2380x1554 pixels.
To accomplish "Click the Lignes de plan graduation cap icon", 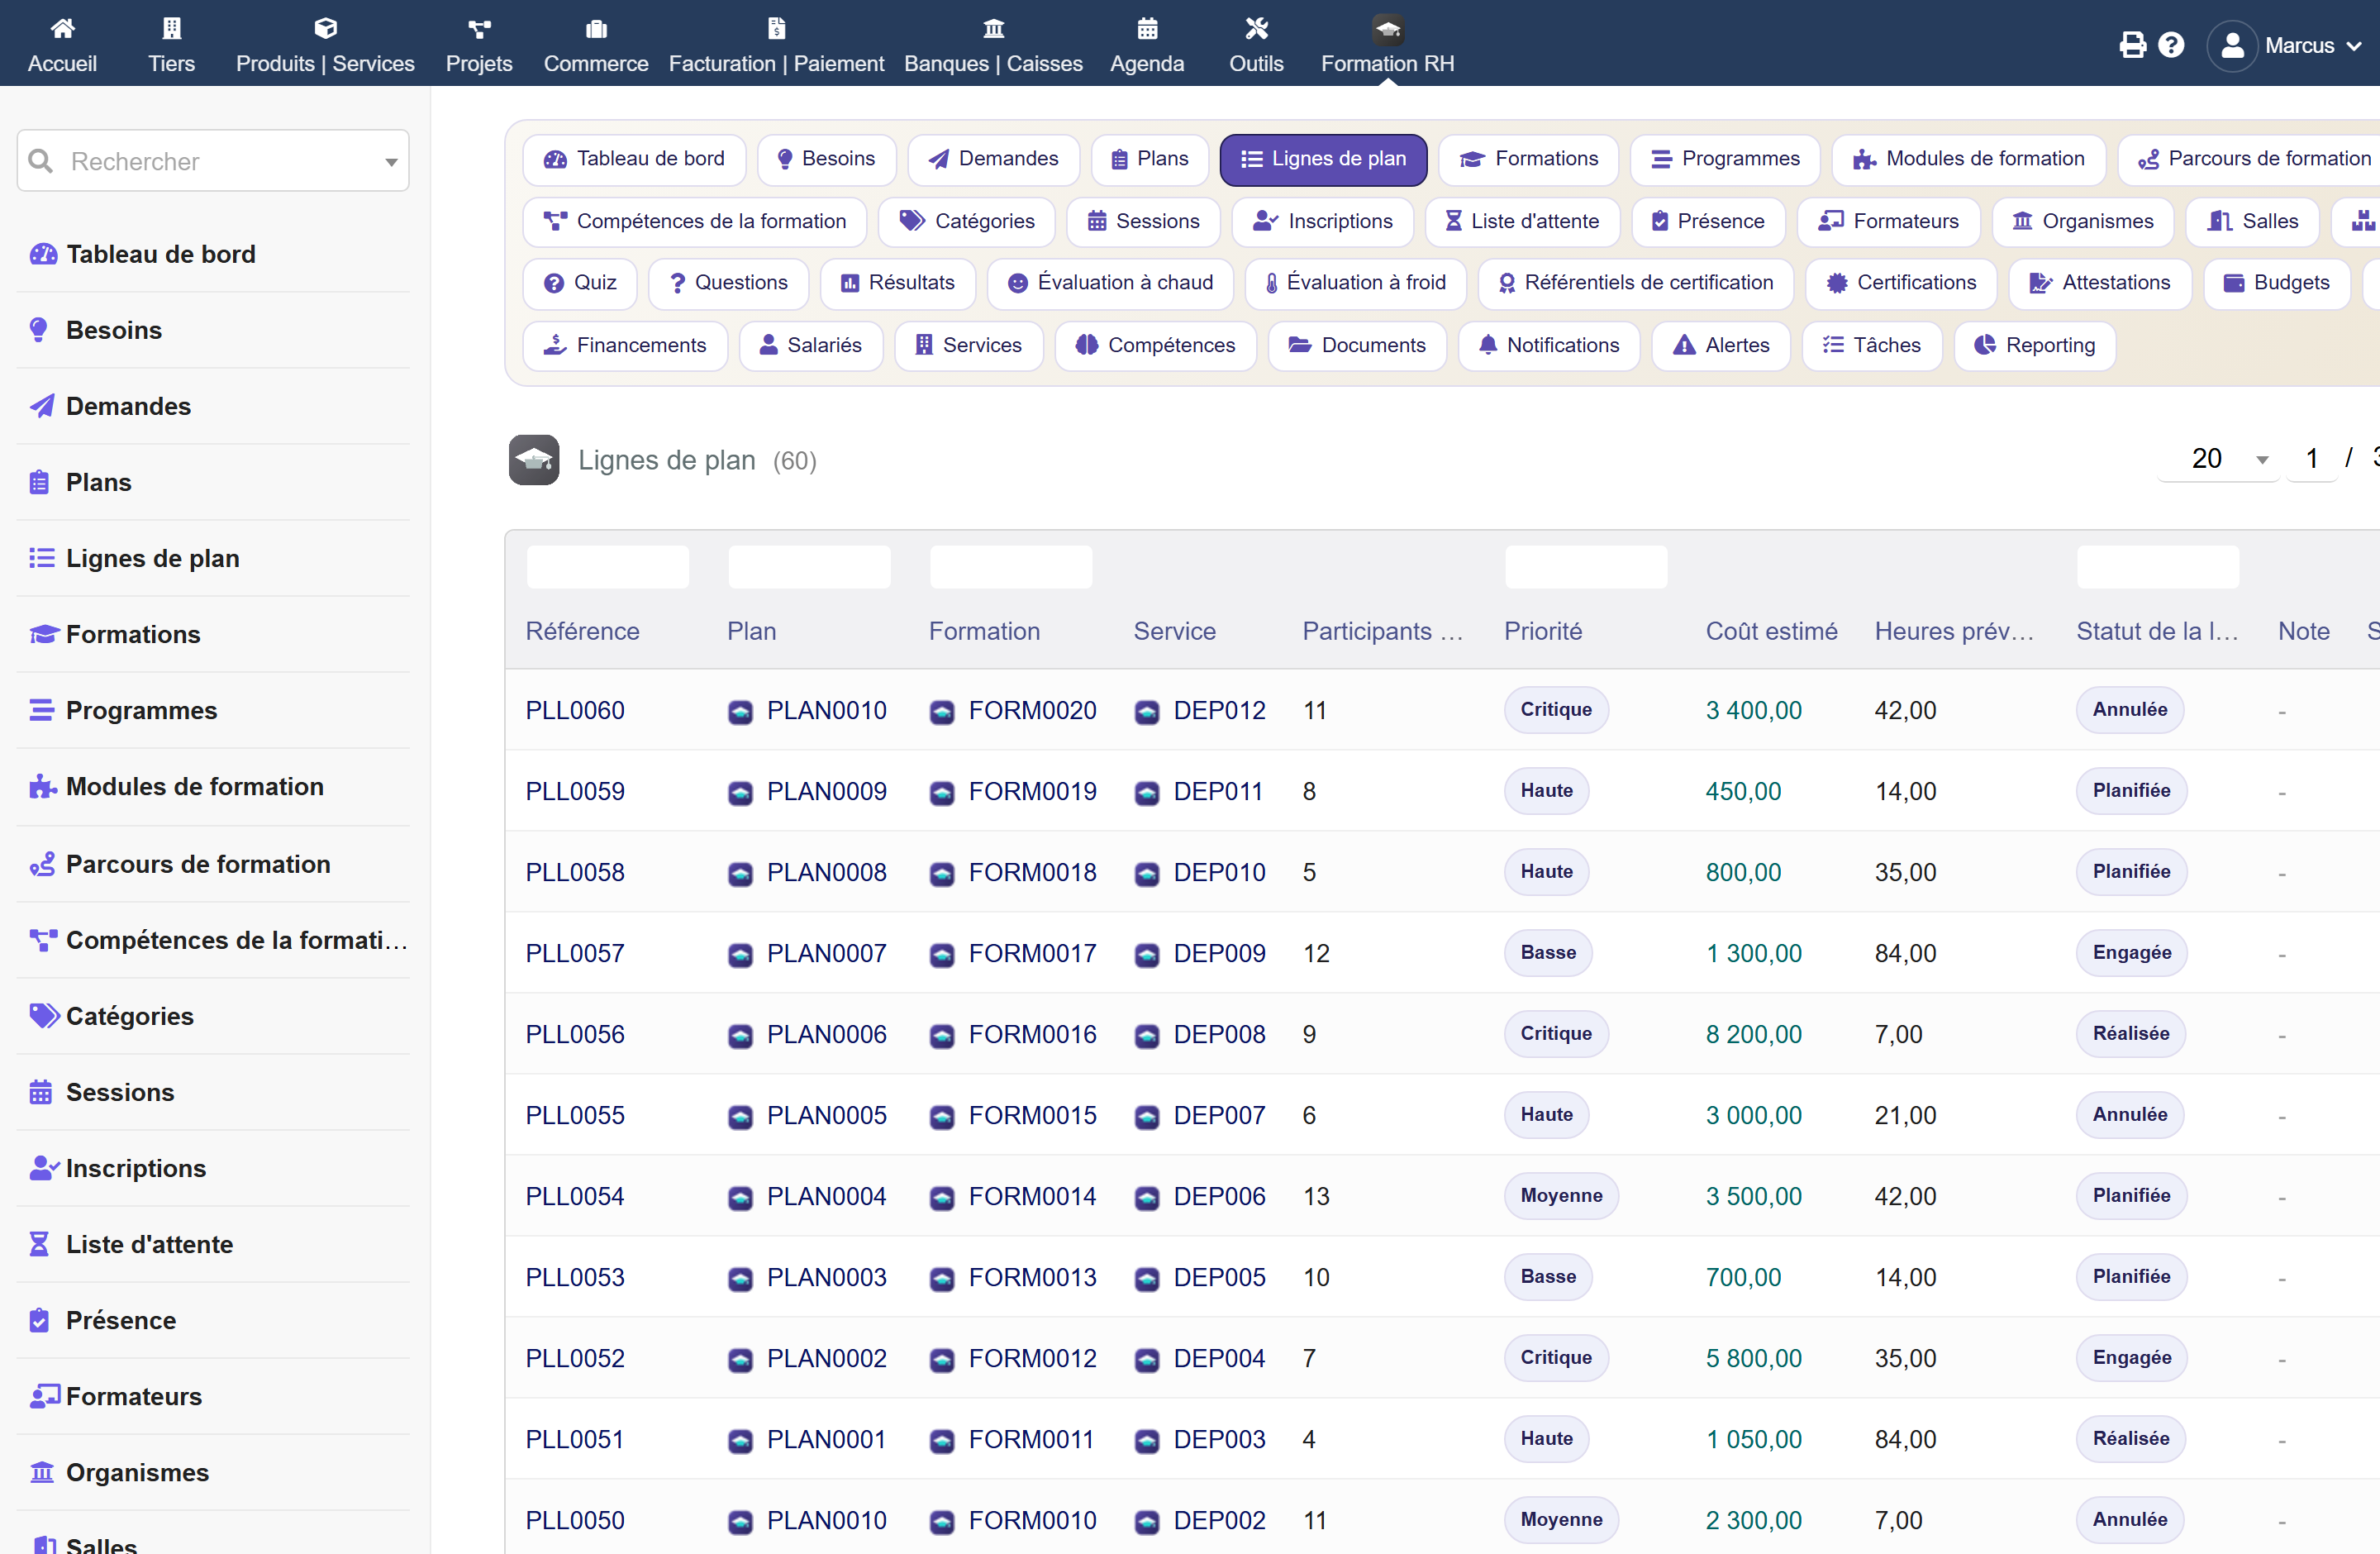I will click(534, 460).
